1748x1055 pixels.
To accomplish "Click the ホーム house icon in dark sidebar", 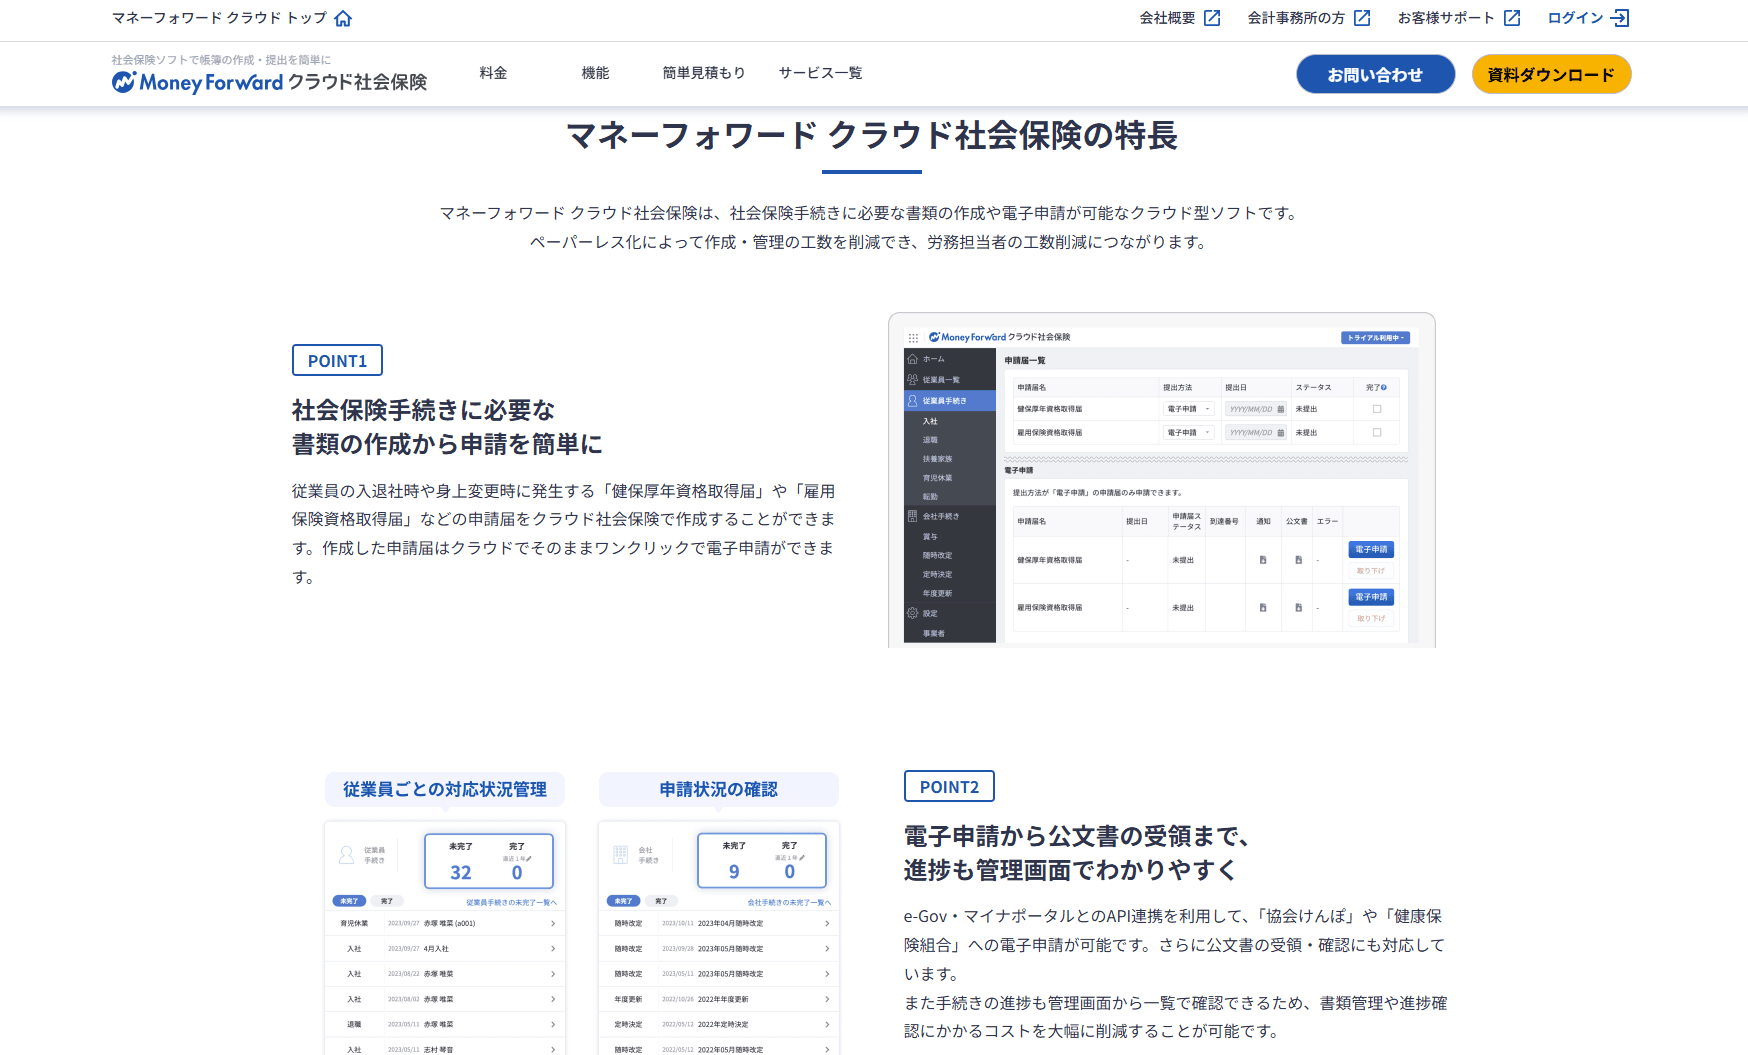I will point(912,359).
